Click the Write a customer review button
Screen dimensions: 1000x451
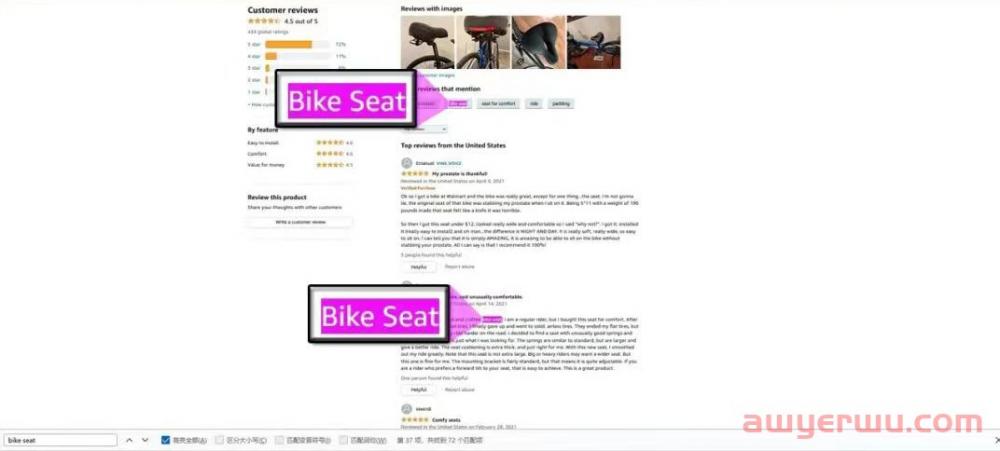(x=300, y=222)
